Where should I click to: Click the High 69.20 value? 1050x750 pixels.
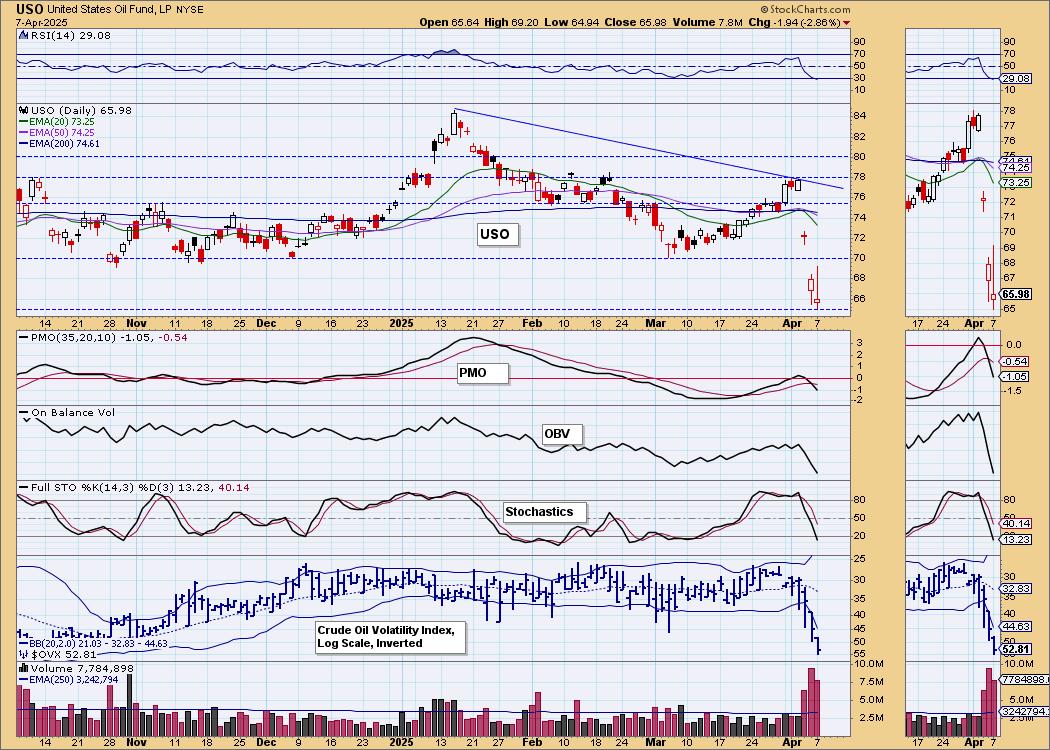[x=511, y=22]
